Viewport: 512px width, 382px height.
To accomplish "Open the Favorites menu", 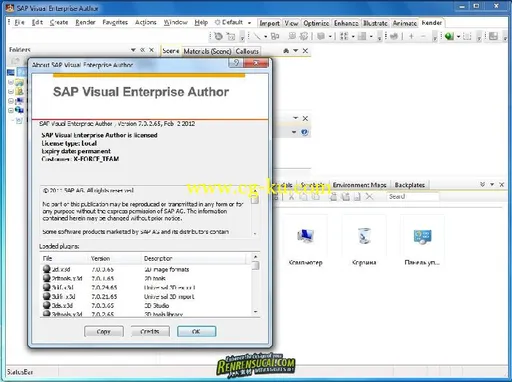I will 115,22.
